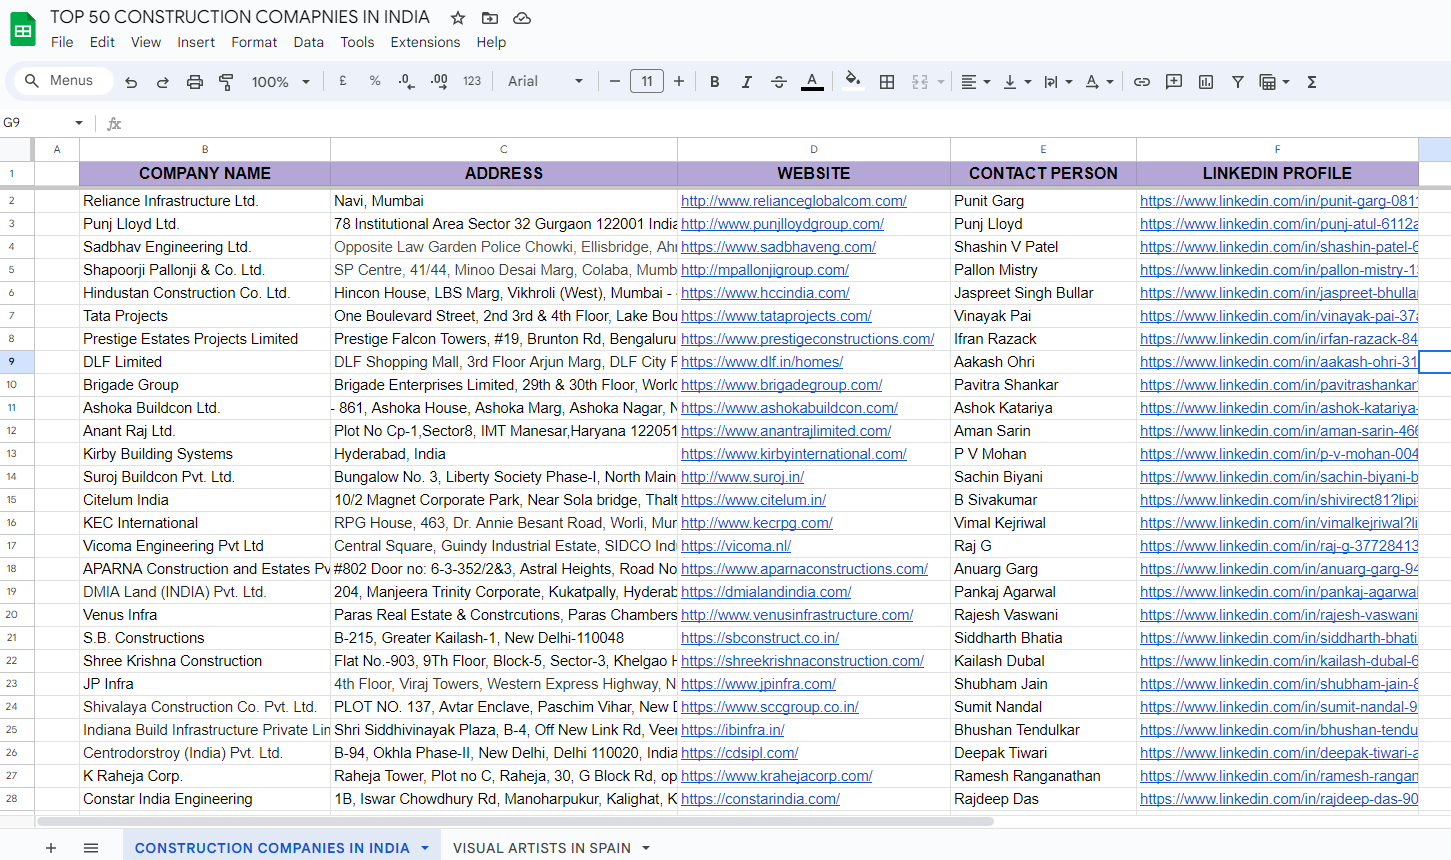Open the Insert menu

click(x=196, y=42)
